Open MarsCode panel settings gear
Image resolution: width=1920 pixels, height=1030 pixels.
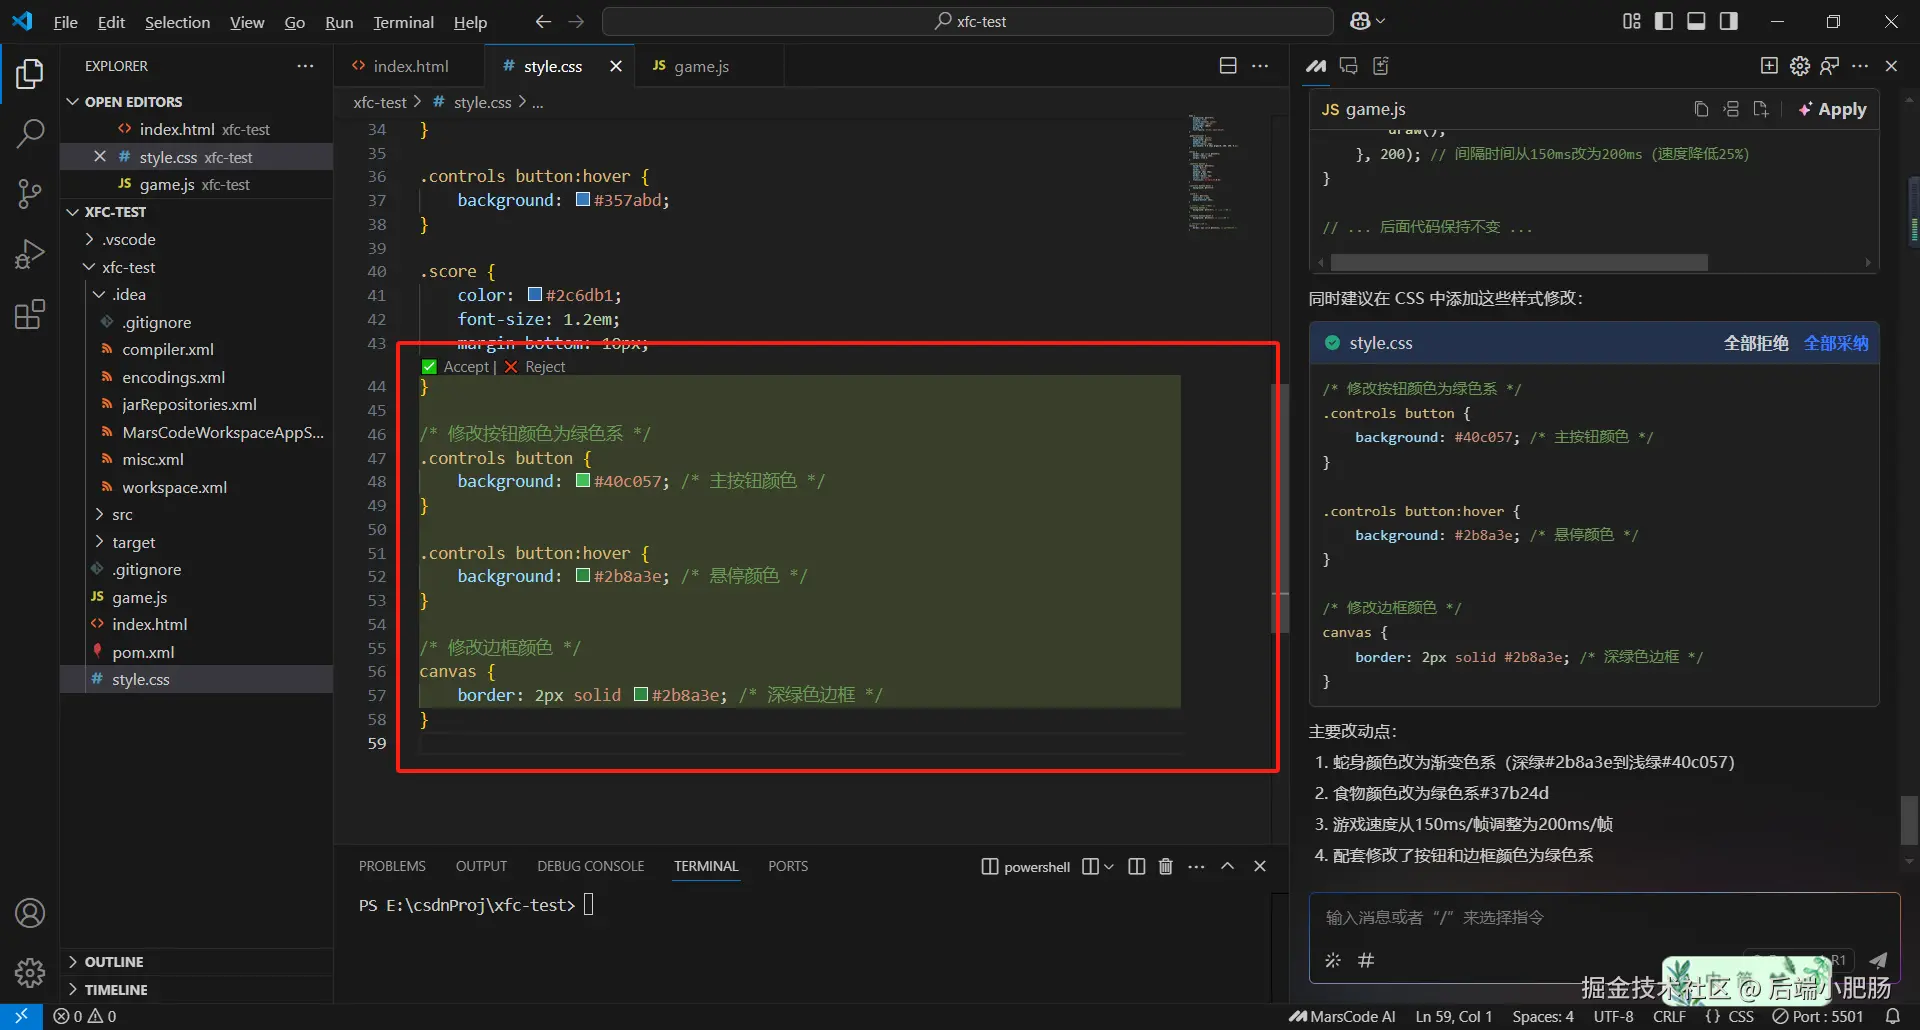[x=1800, y=66]
